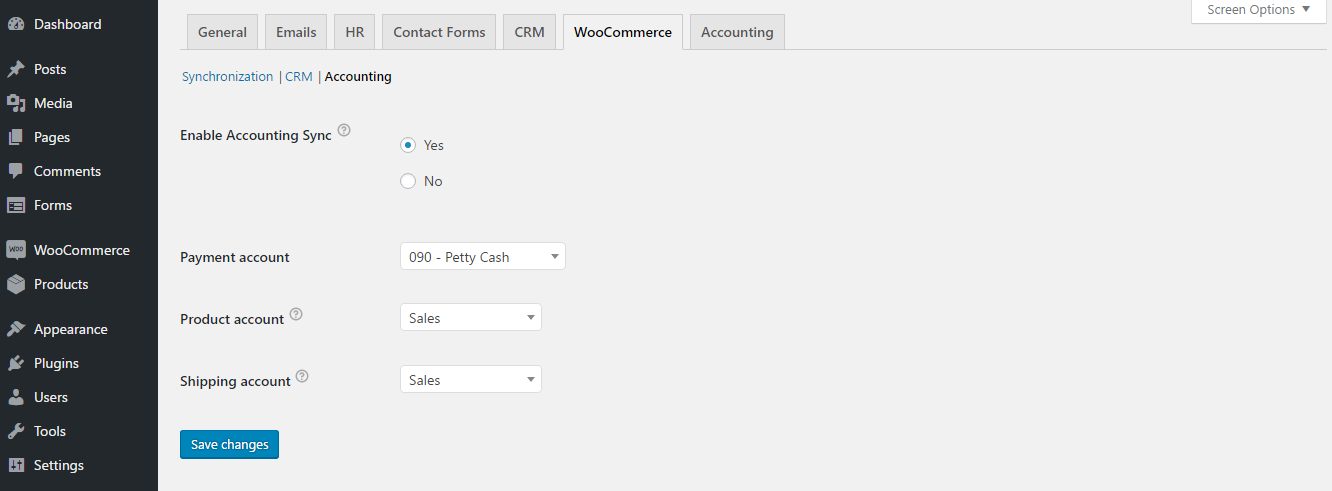
Task: Open the Product account dropdown
Action: pos(470,318)
